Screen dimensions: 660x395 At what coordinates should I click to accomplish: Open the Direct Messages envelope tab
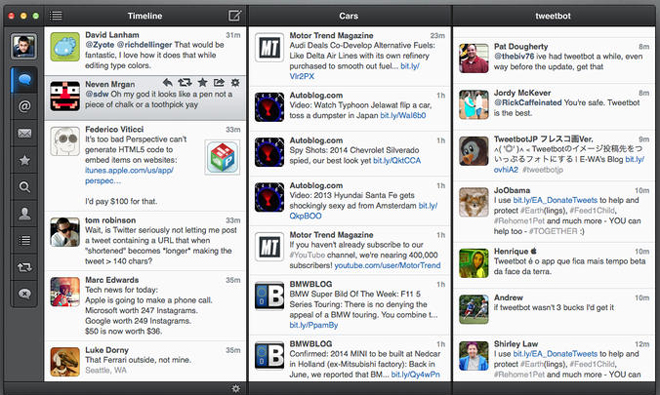click(24, 133)
